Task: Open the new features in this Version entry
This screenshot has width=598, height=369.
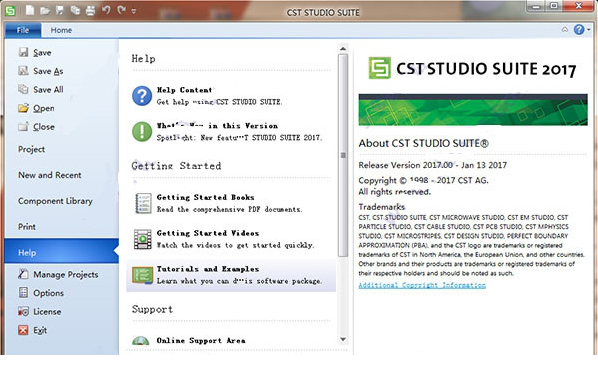Action: (x=231, y=132)
